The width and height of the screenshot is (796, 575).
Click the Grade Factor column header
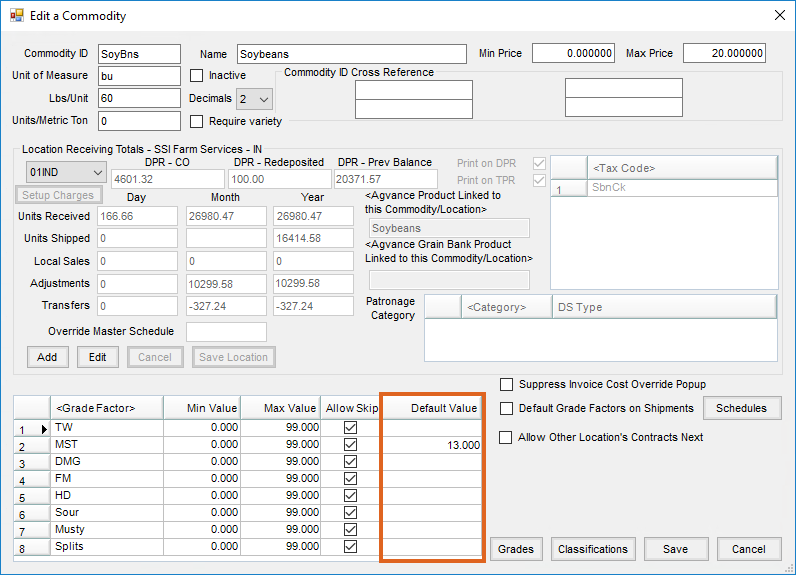(107, 408)
